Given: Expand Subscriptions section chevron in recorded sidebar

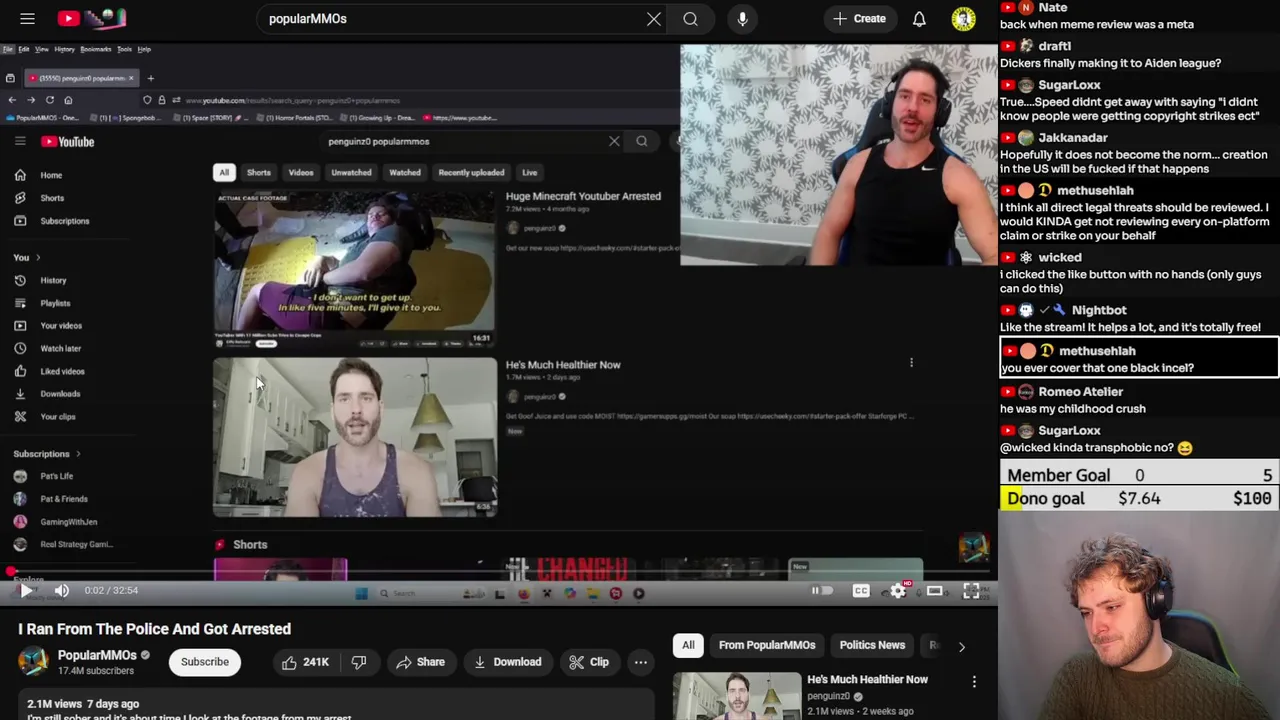Looking at the screenshot, I should pos(78,454).
